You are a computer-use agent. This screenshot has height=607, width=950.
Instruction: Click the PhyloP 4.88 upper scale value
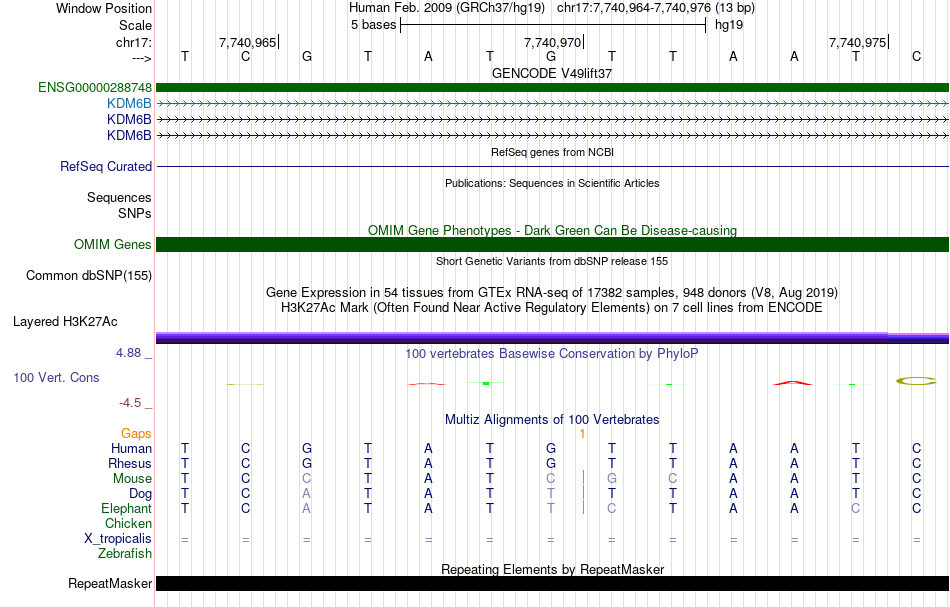(x=128, y=353)
